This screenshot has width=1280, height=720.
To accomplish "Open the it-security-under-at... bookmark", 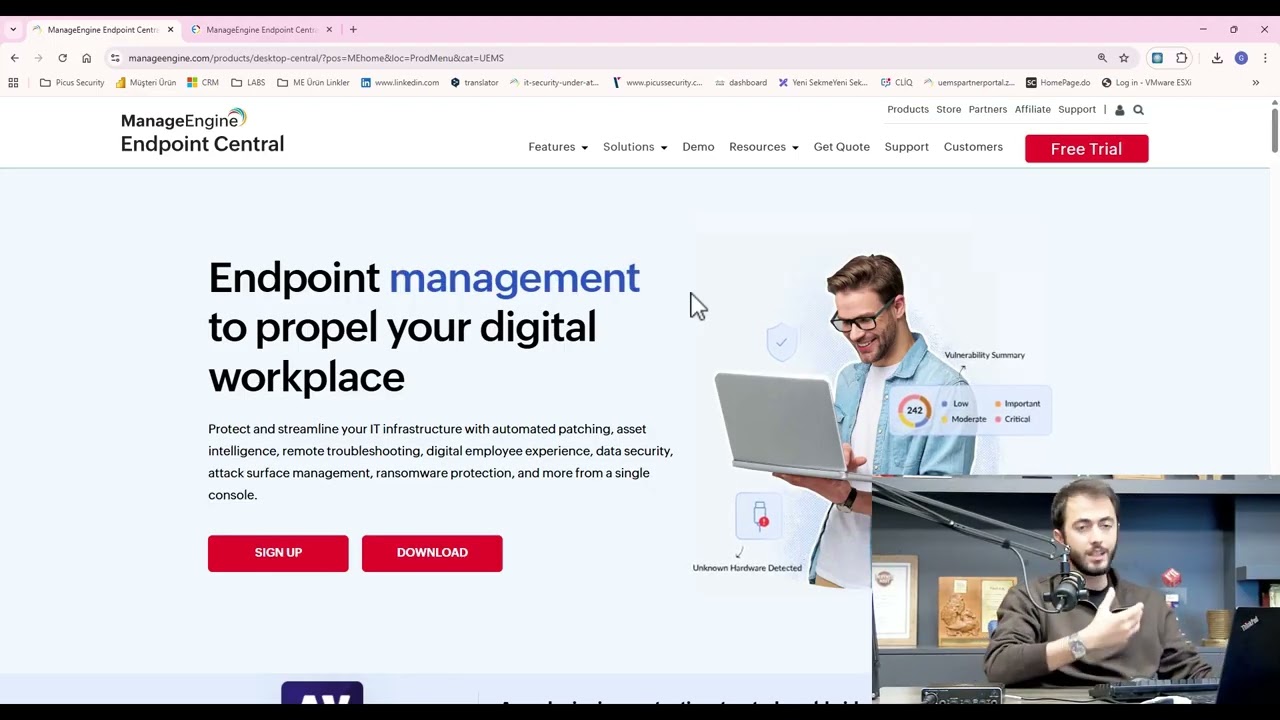I will (554, 83).
